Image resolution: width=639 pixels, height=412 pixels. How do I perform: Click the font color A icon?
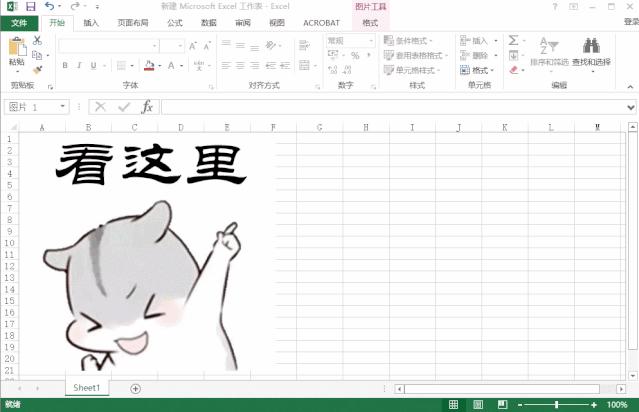pos(171,65)
